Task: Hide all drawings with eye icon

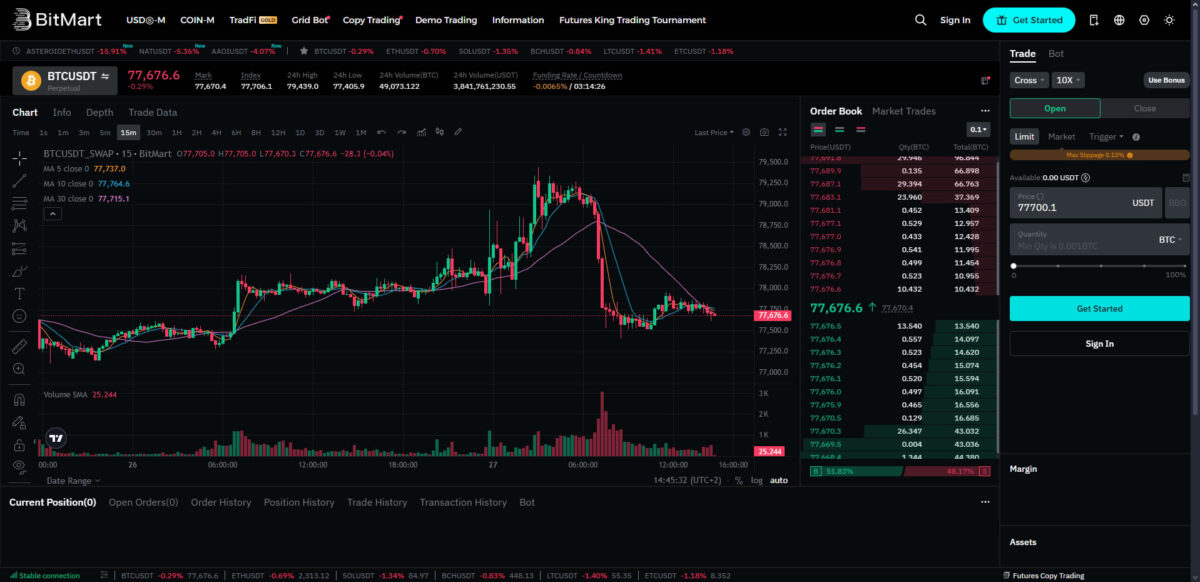Action: click(19, 467)
